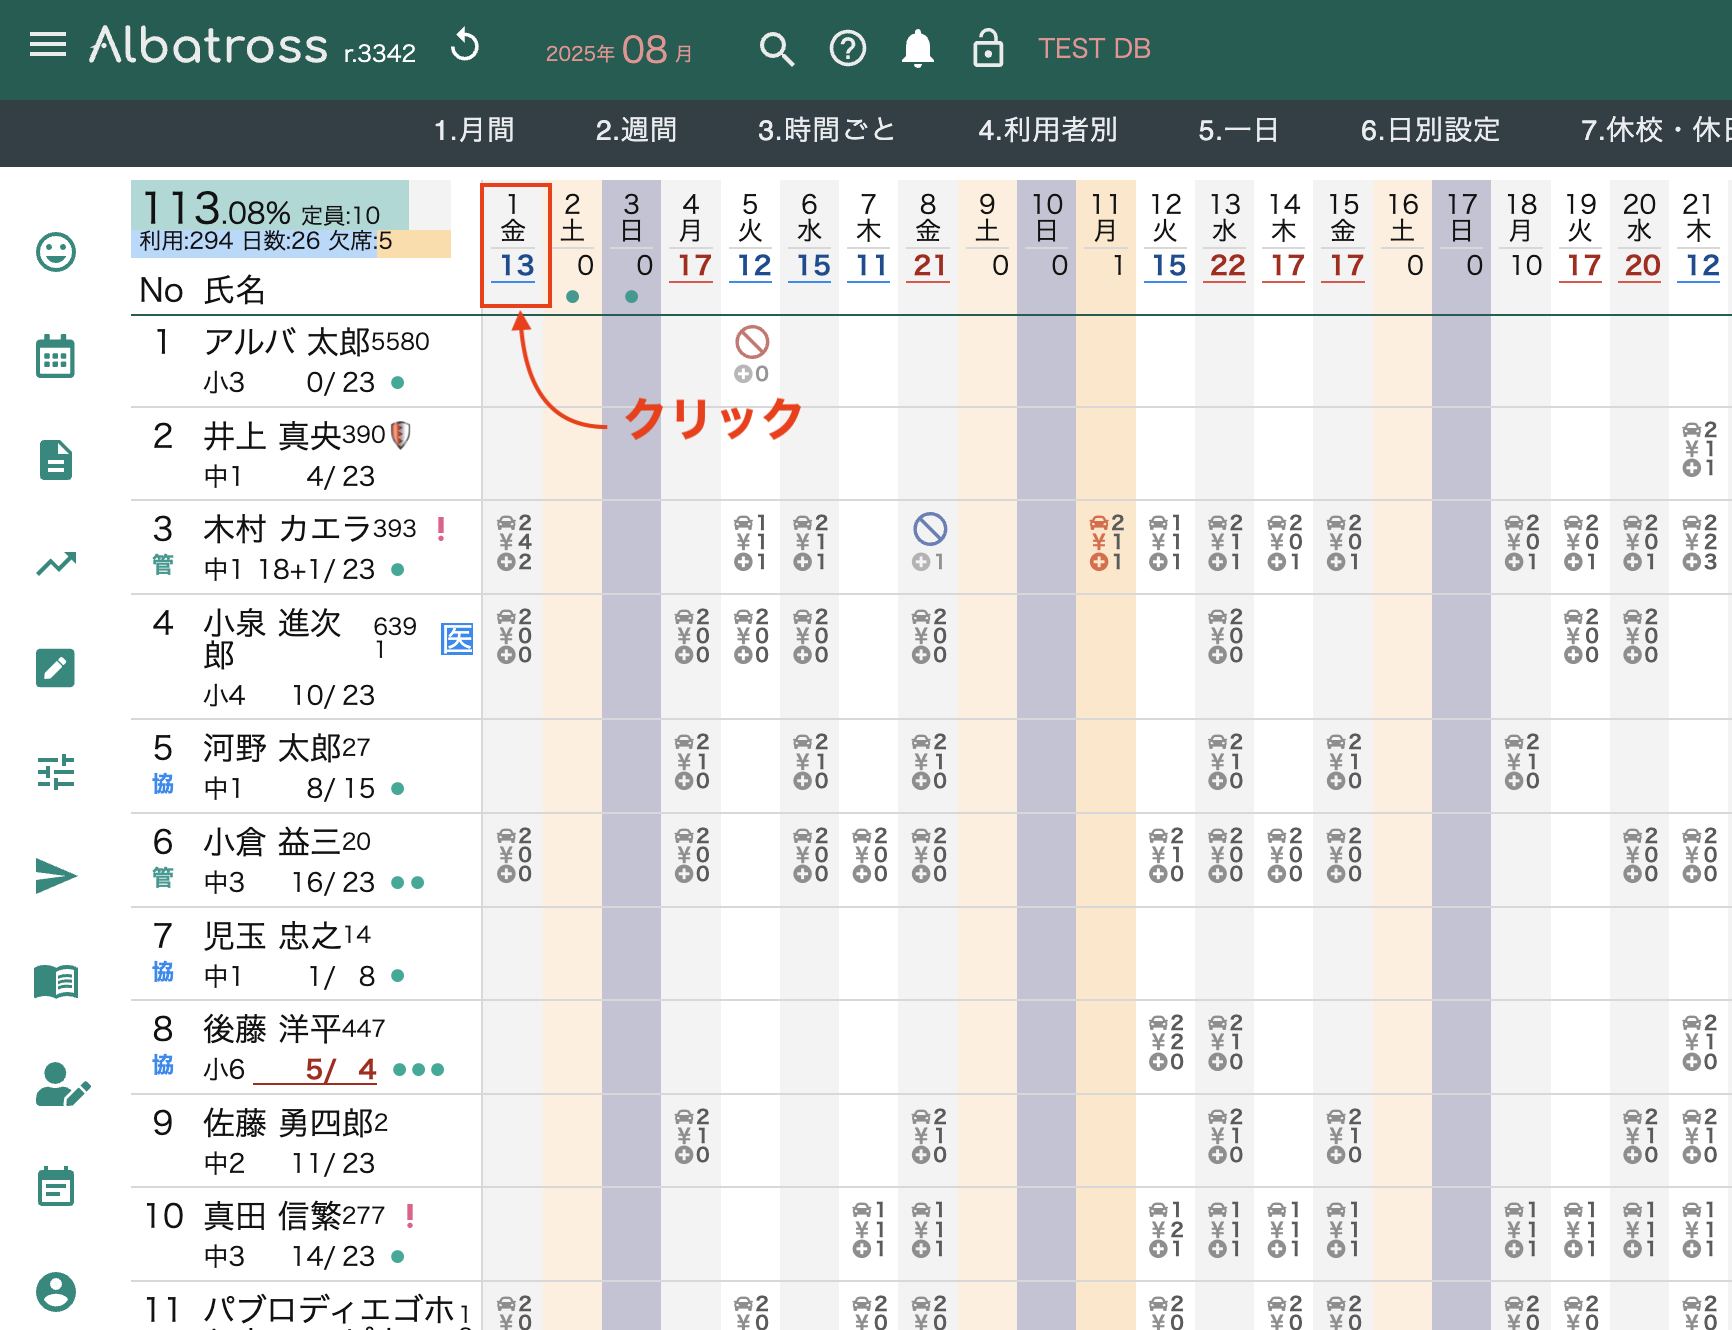Select the 6.日別設定 tab
This screenshot has height=1330, width=1732.
1430,130
